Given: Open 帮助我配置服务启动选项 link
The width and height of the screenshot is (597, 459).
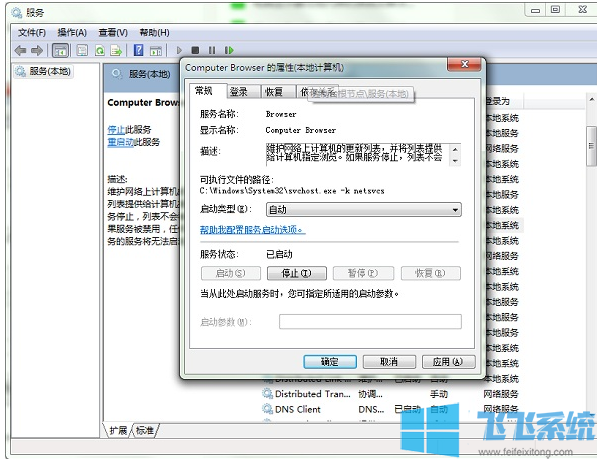Looking at the screenshot, I should pyautogui.click(x=252, y=230).
